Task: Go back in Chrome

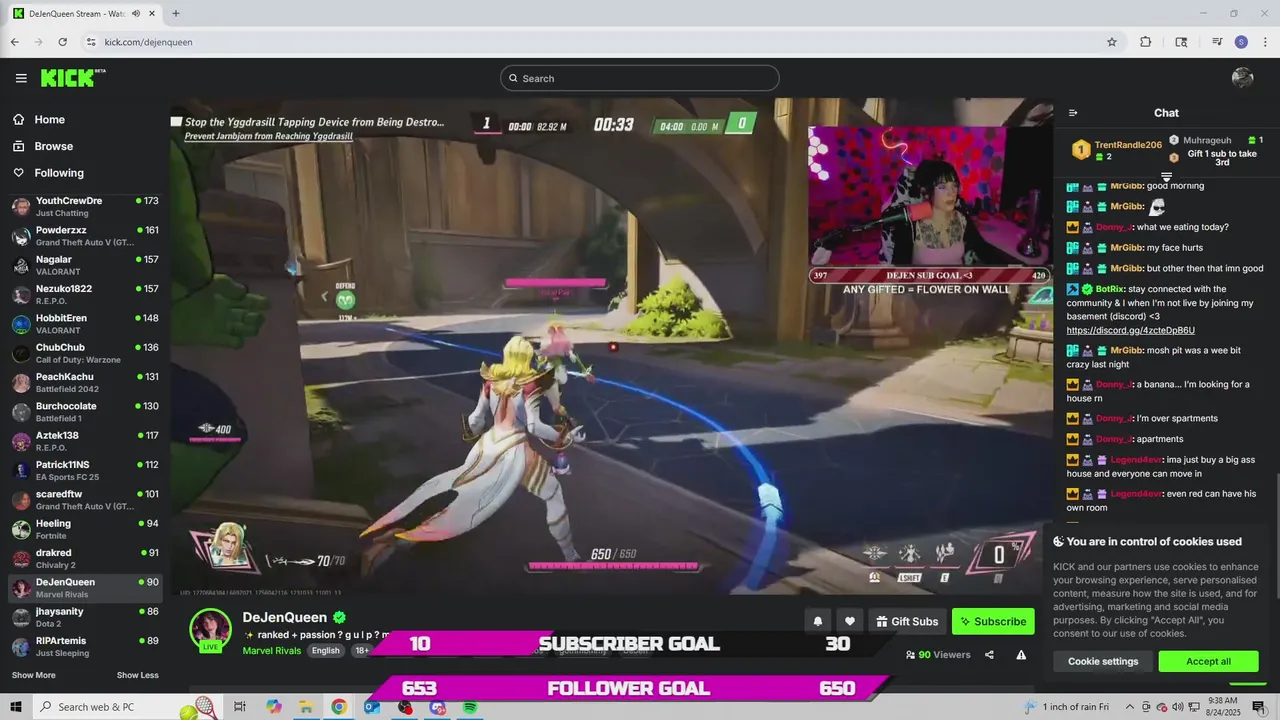Action: click(x=14, y=42)
